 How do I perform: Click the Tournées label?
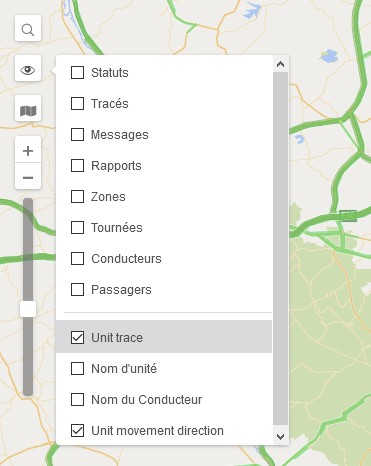[117, 228]
